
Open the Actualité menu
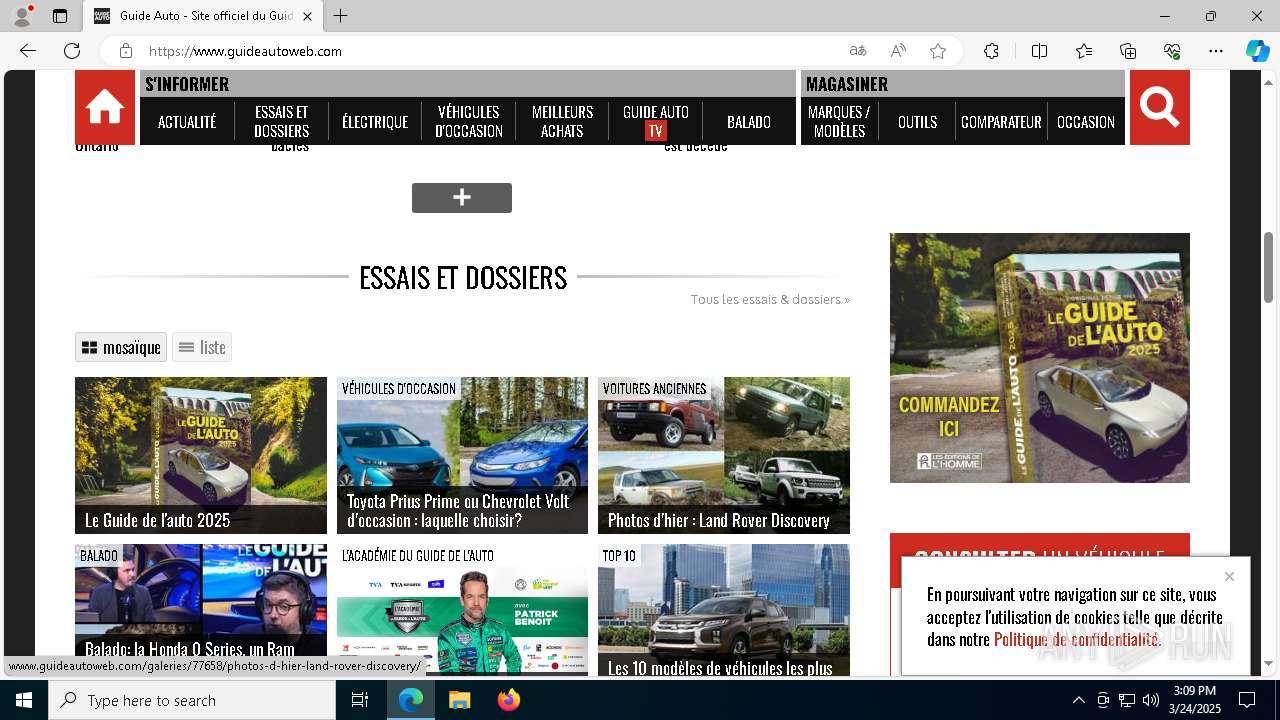(187, 122)
